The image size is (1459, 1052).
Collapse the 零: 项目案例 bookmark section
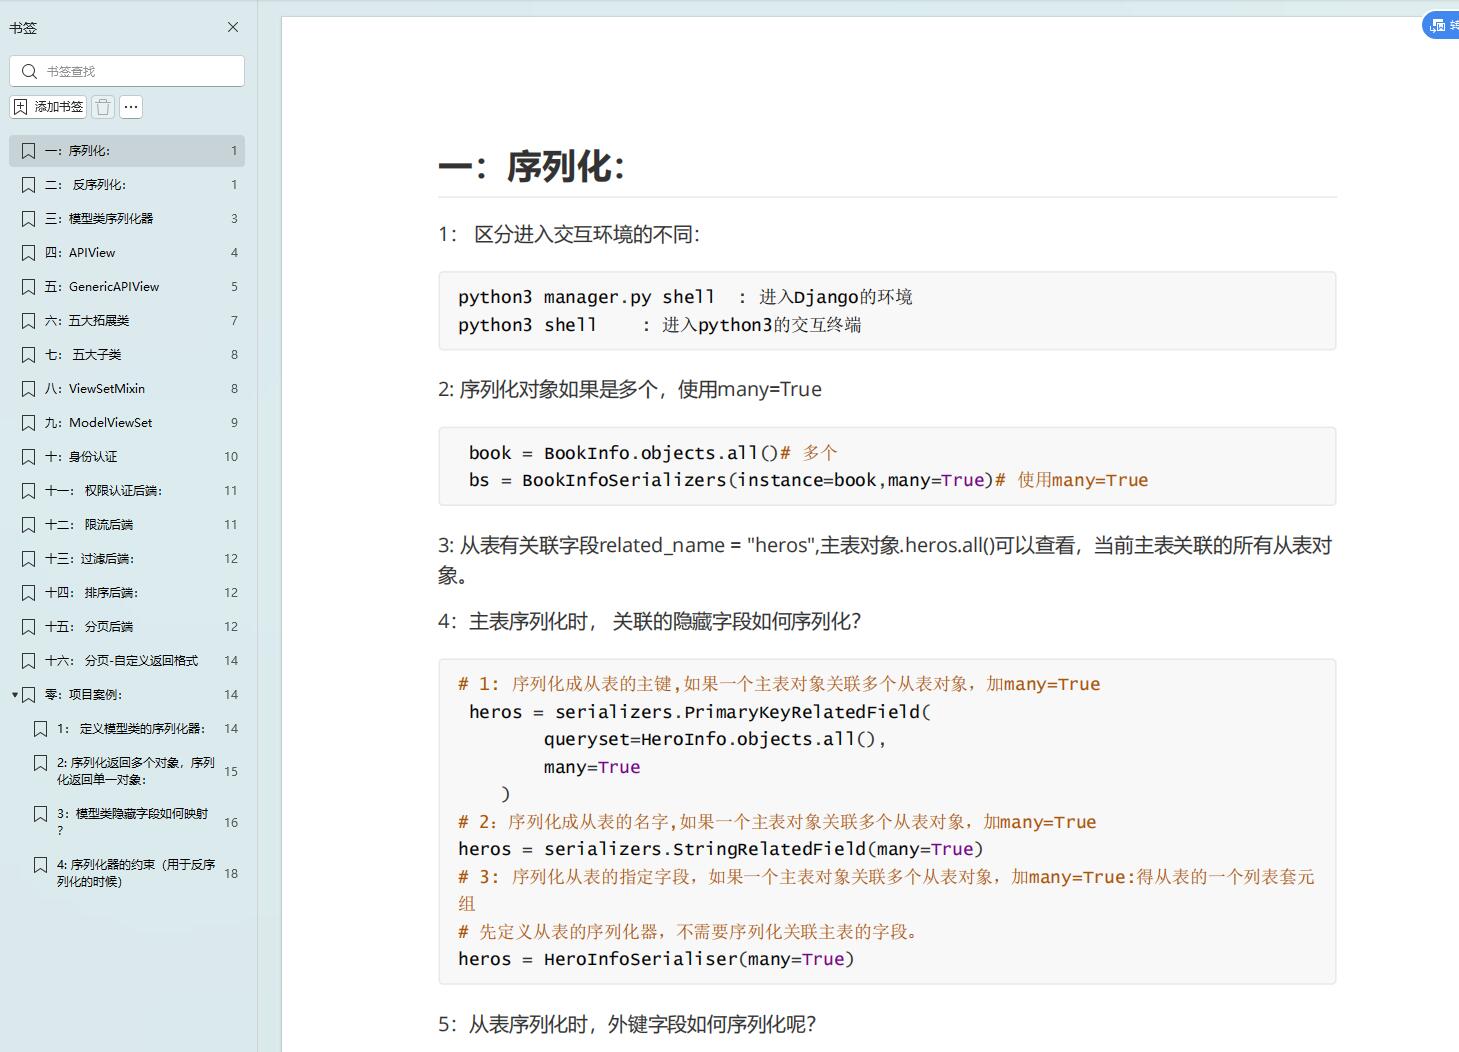14,694
